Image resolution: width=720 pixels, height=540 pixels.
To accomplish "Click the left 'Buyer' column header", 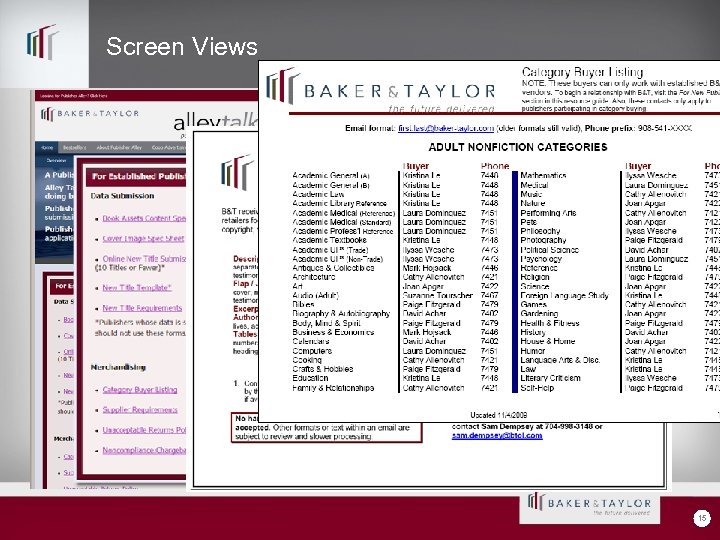I will 416,166.
